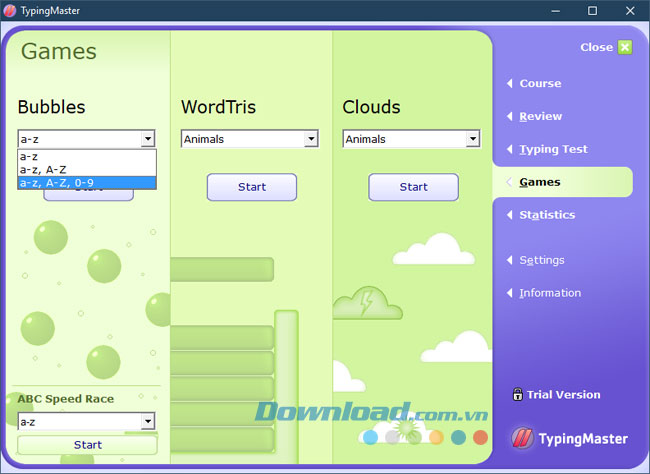
Task: Click the arrow next to Review
Action: tap(510, 116)
